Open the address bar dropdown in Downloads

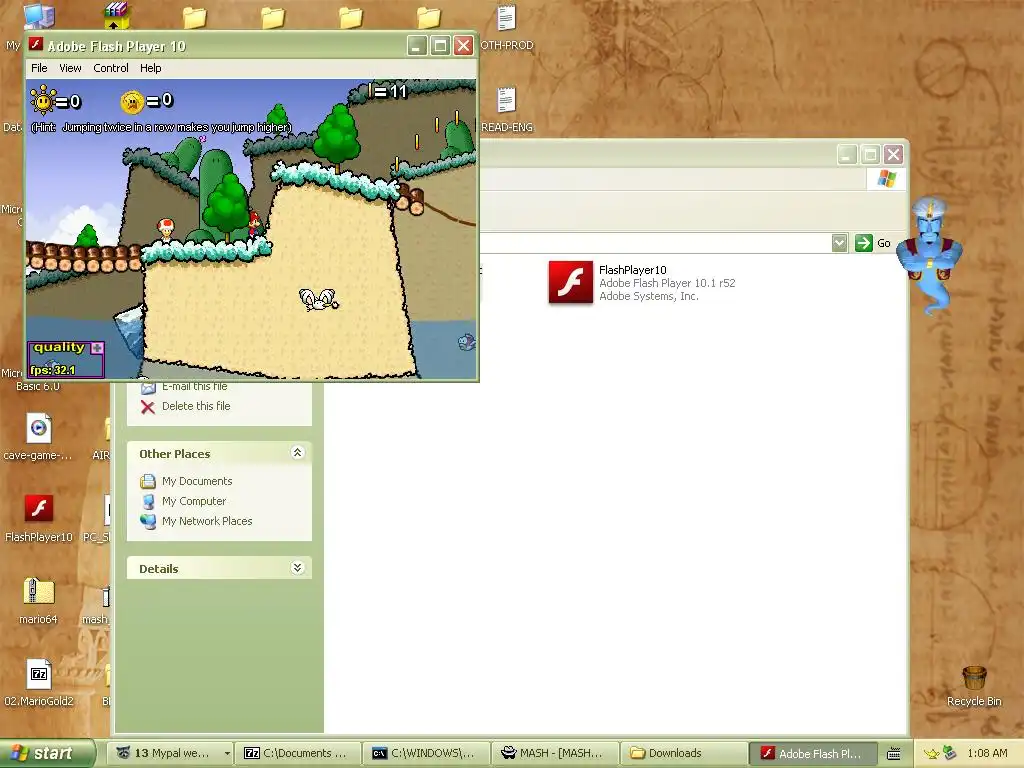click(x=839, y=243)
